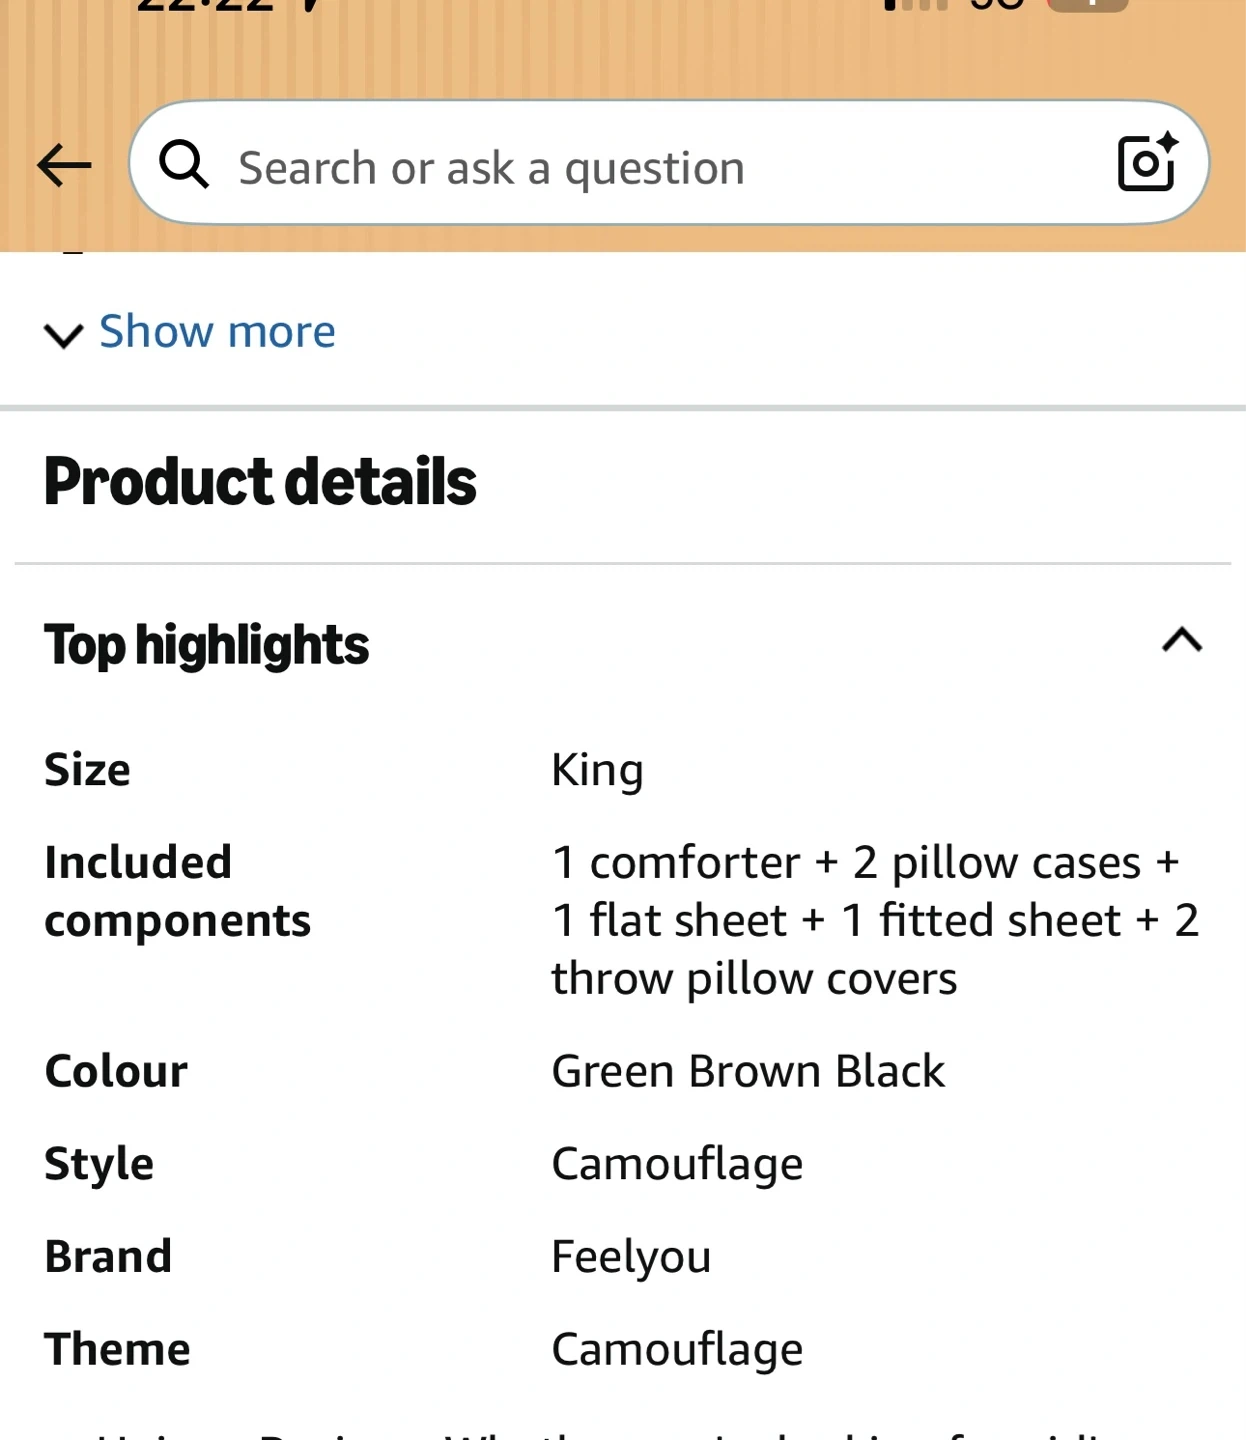Click the Feelyou brand name

point(631,1257)
